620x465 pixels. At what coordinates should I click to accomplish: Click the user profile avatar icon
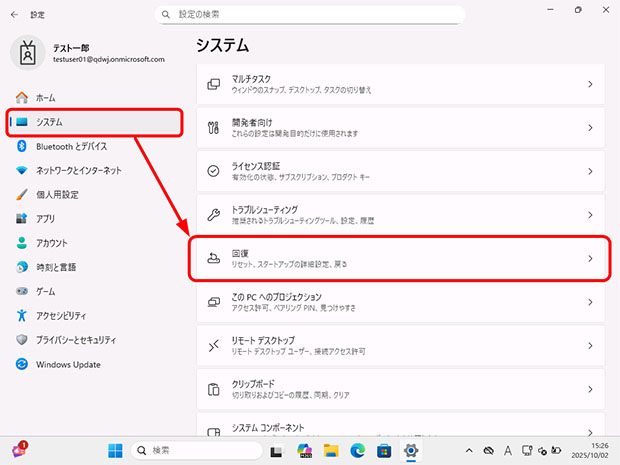coord(28,53)
